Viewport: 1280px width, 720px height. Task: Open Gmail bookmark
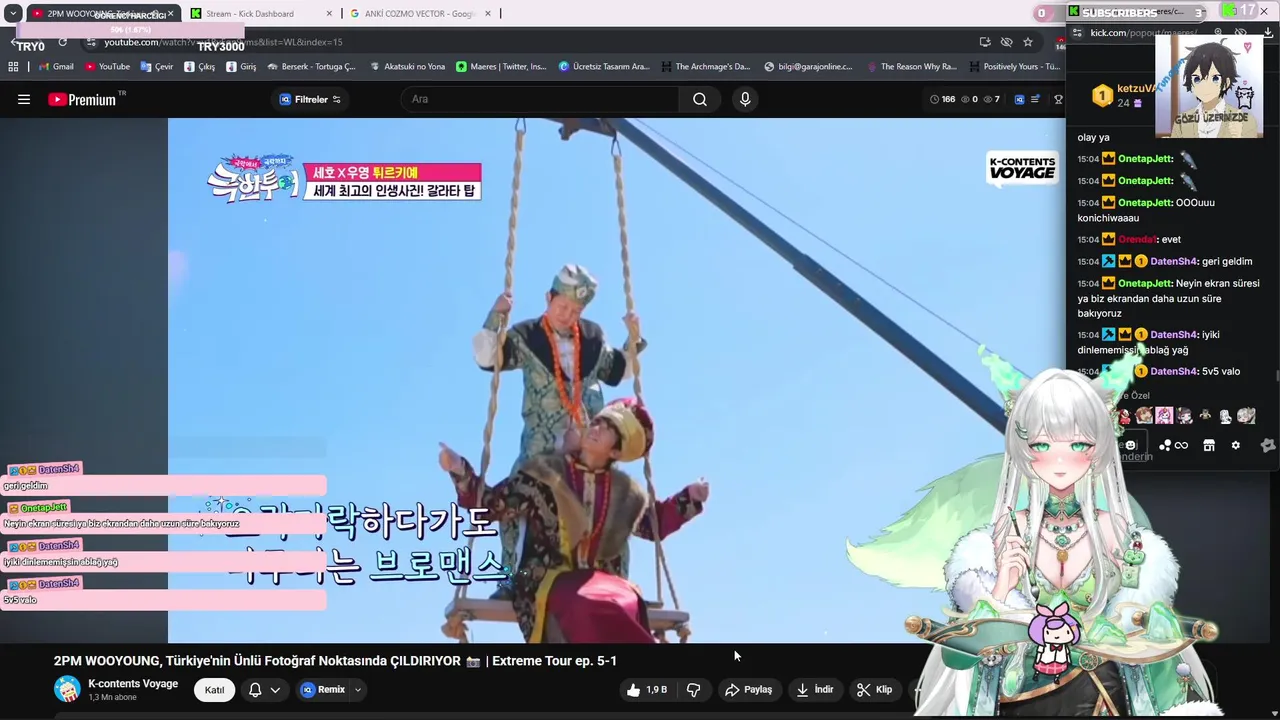(56, 67)
